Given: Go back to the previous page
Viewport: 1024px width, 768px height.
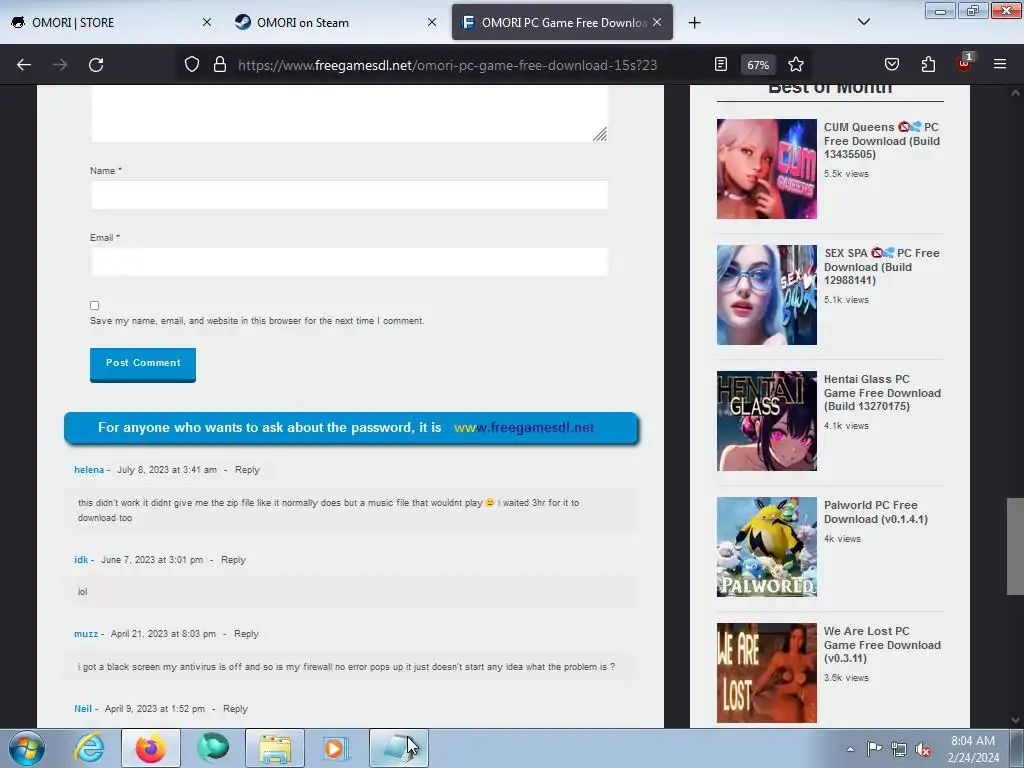Looking at the screenshot, I should 24,65.
